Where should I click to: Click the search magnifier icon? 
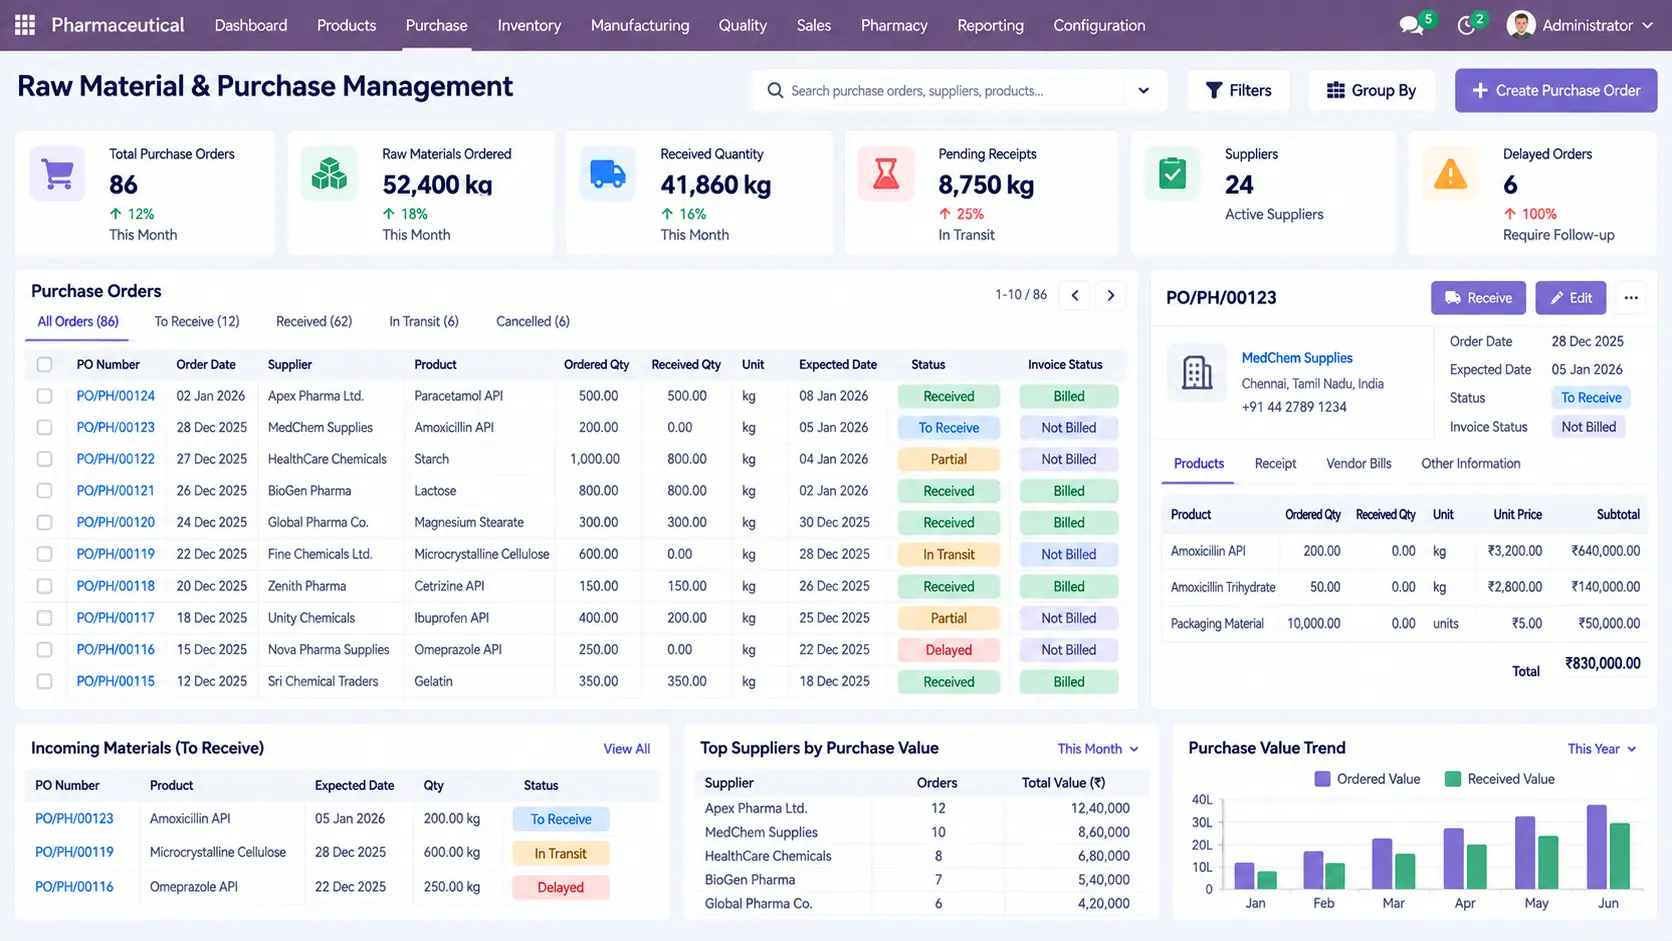click(x=775, y=90)
